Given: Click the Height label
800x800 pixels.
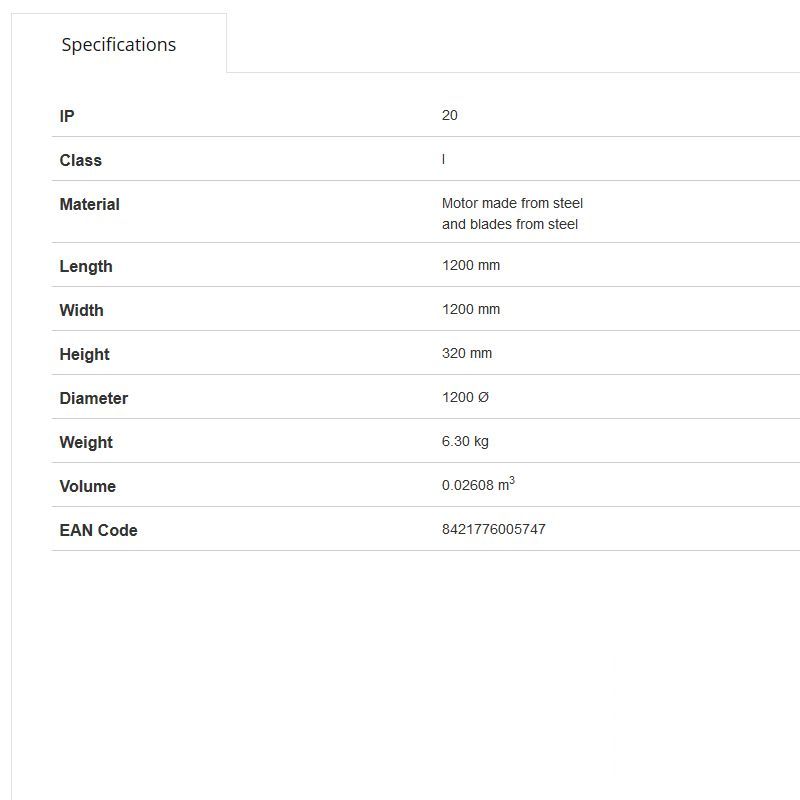Looking at the screenshot, I should coord(84,354).
